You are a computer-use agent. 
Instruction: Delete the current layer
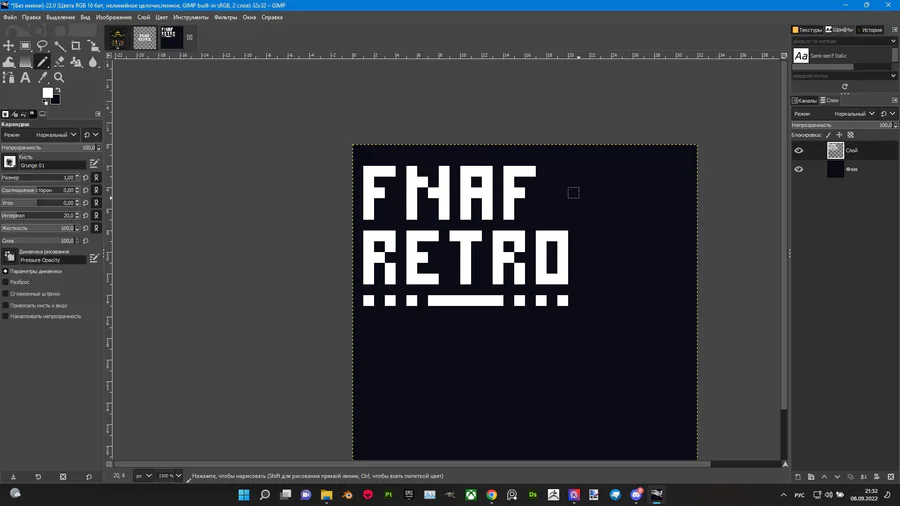click(x=890, y=477)
